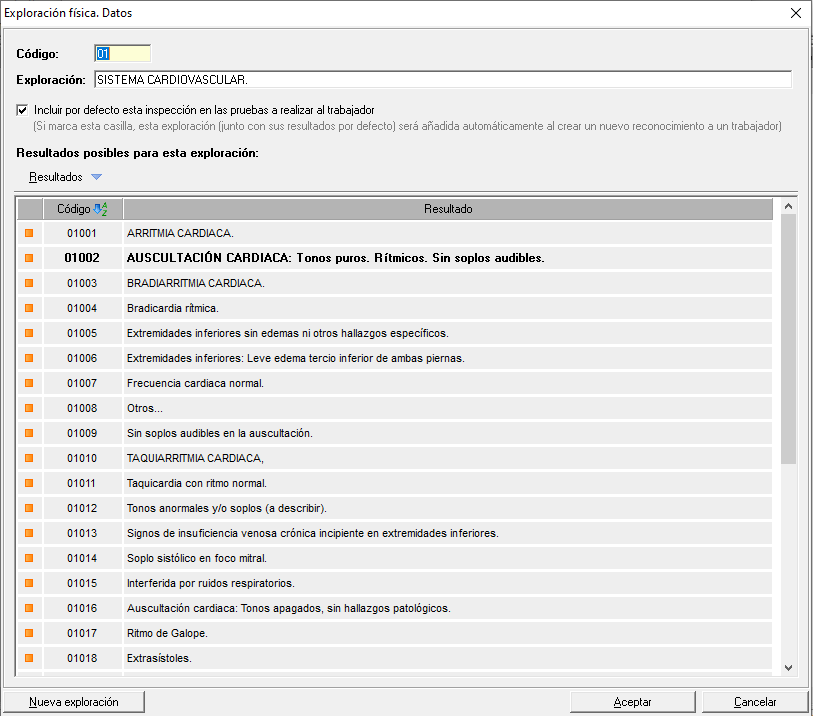The height and width of the screenshot is (716, 813).
Task: Click the Exploración text field
Action: click(442, 79)
